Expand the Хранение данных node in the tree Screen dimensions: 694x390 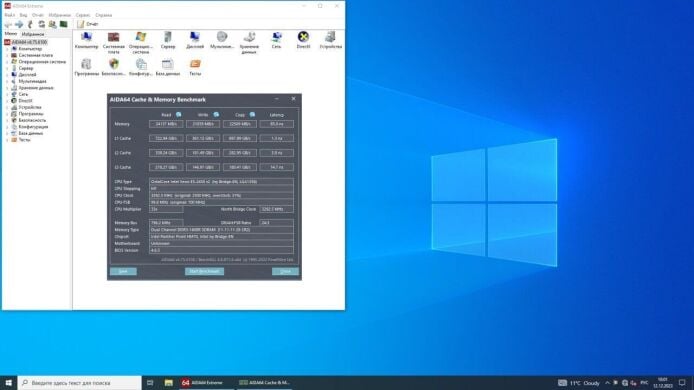[7, 88]
